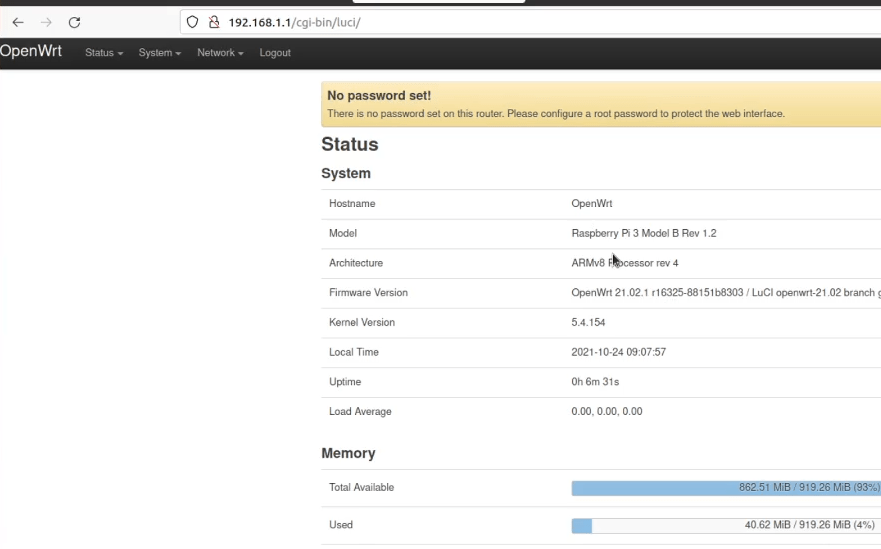Focus the address bar showing 192.168.1.1/cgi-bin/luci/

pos(530,22)
